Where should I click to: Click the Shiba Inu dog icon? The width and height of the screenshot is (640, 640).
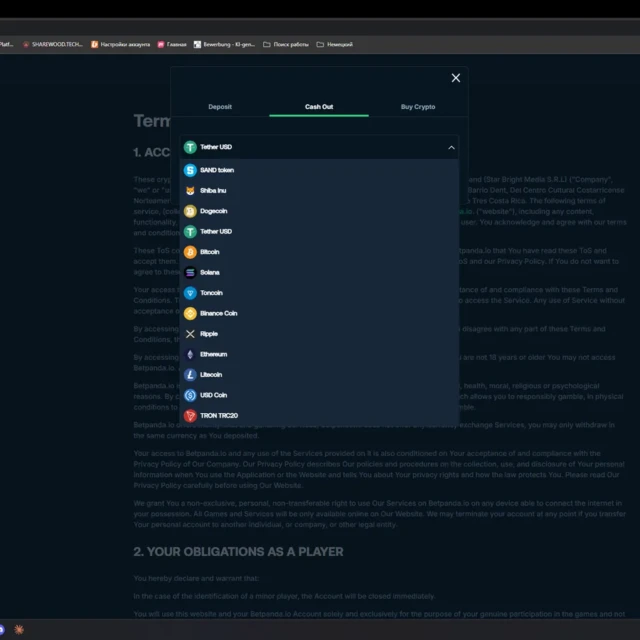tap(190, 191)
